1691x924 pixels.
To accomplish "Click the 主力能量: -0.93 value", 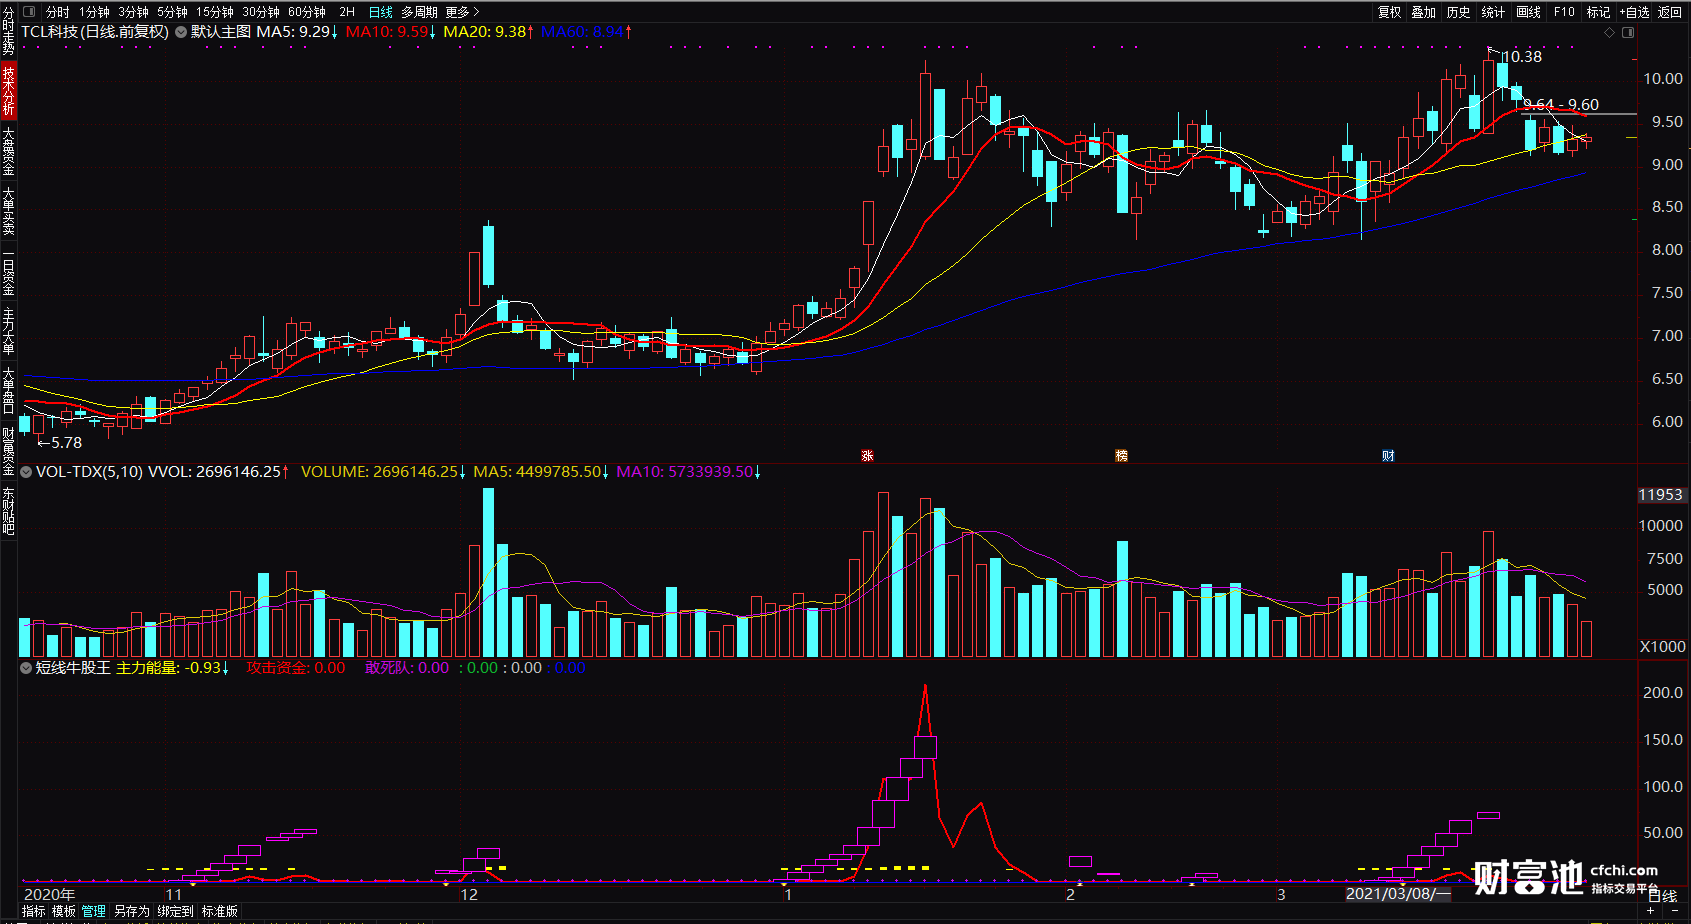I will 173,668.
